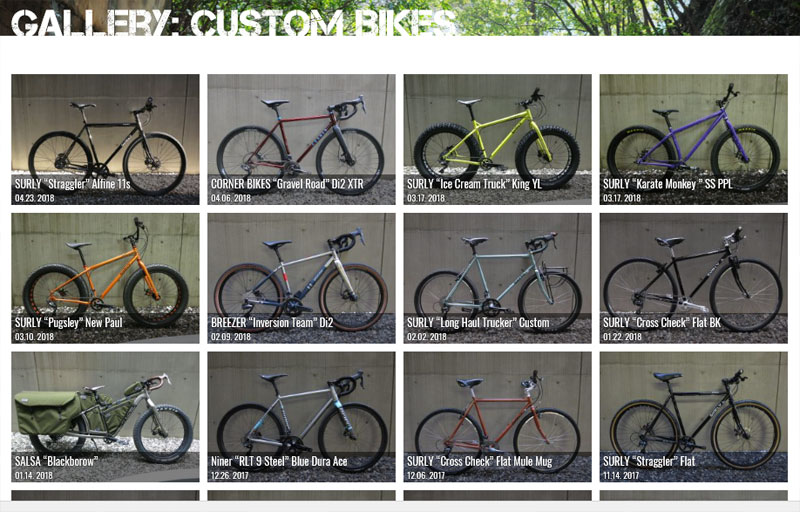Click the SURLY "Ice Cream Truck" King YL caption
The height and width of the screenshot is (512, 800).
tap(474, 184)
